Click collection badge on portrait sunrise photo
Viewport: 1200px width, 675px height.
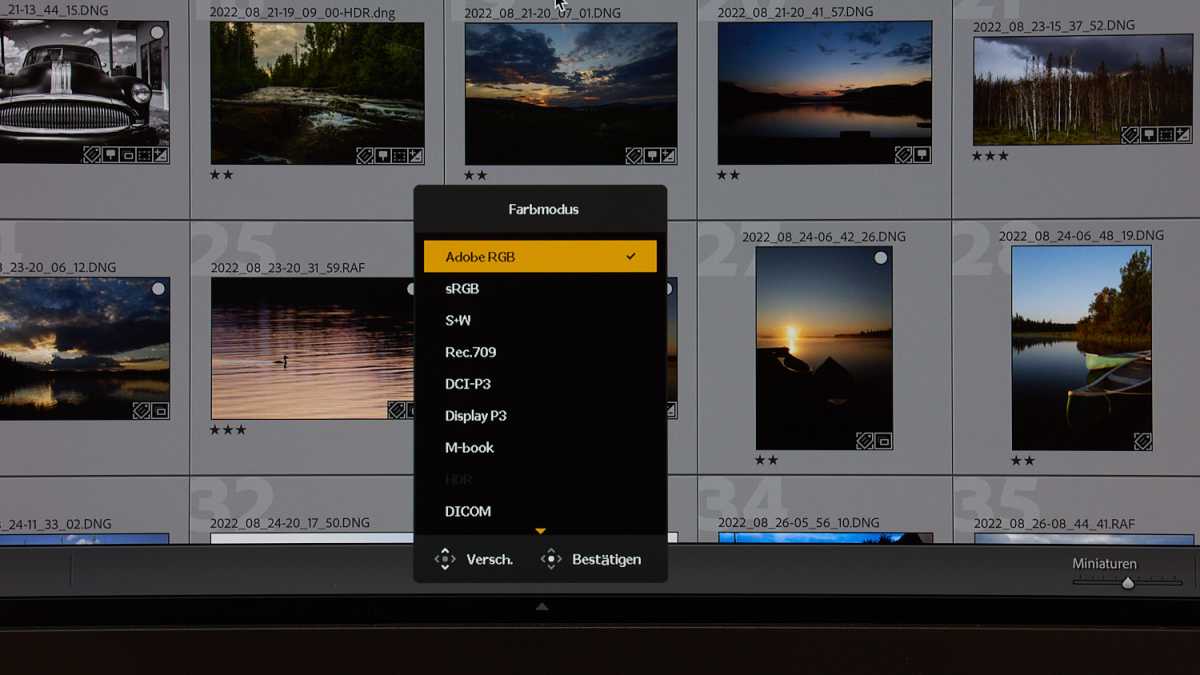click(883, 441)
